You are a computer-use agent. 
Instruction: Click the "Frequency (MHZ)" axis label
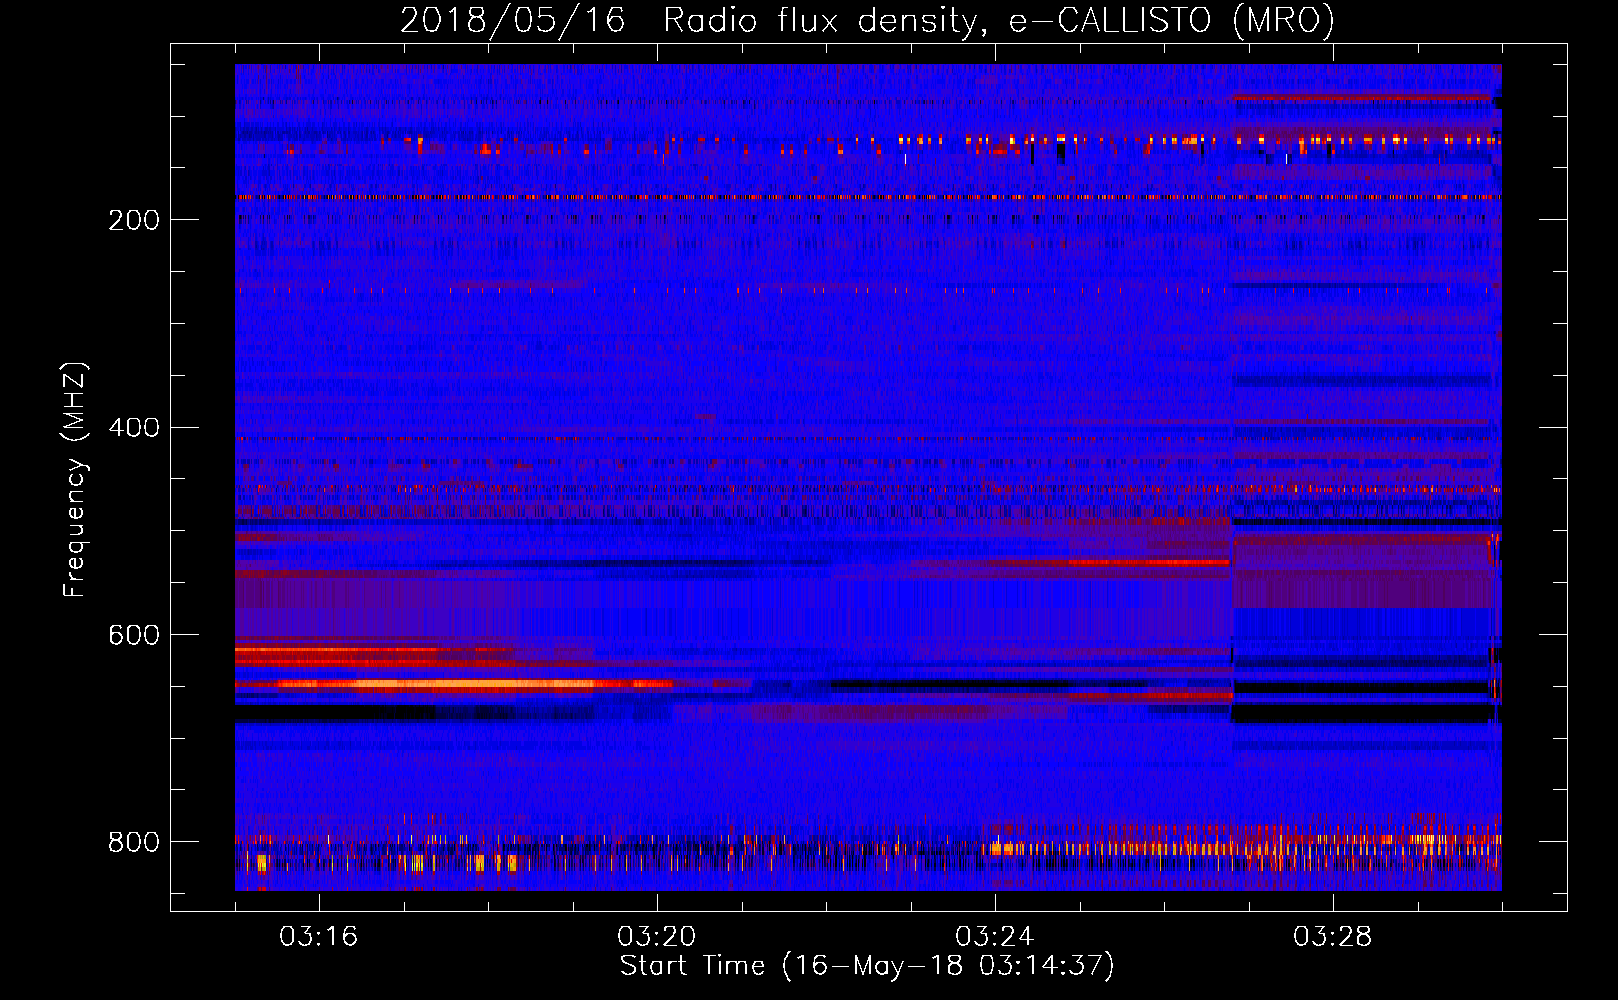75,479
